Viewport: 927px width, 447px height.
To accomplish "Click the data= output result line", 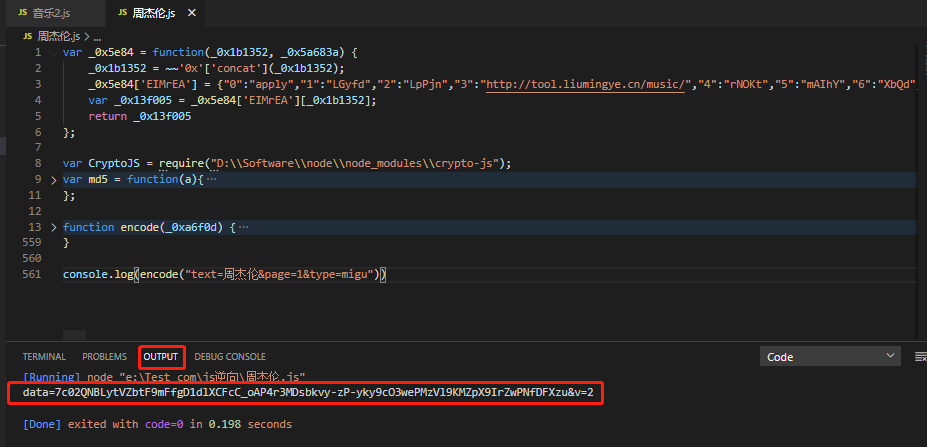I will coord(308,393).
